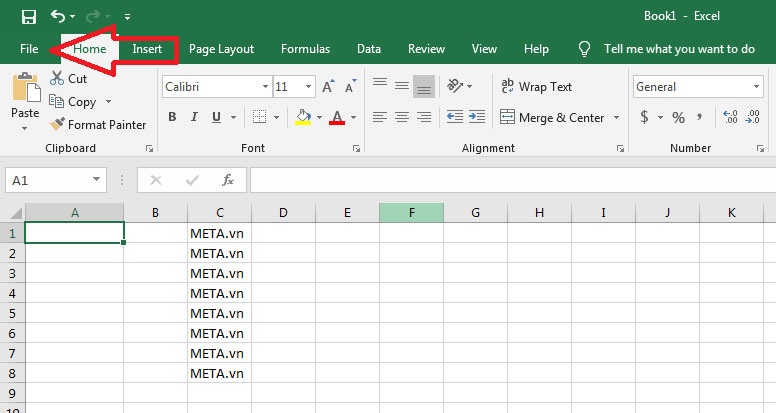Open Fill Color palette dropdown arrow
Screen dimensions: 776x413
click(319, 118)
